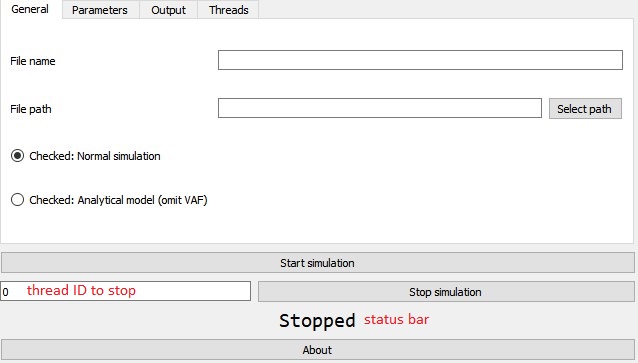Image resolution: width=638 pixels, height=363 pixels.
Task: Open the Output tab
Action: [168, 10]
